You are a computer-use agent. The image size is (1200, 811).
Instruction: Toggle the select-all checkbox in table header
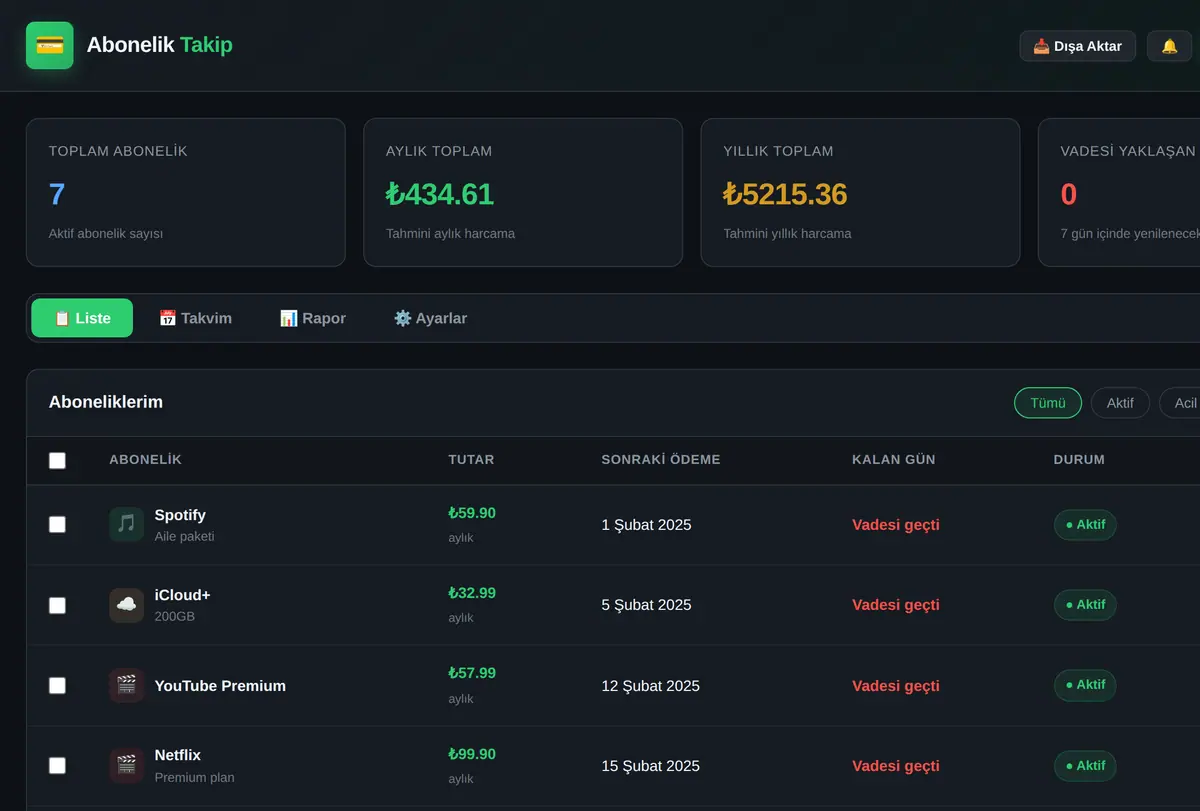coord(57,460)
